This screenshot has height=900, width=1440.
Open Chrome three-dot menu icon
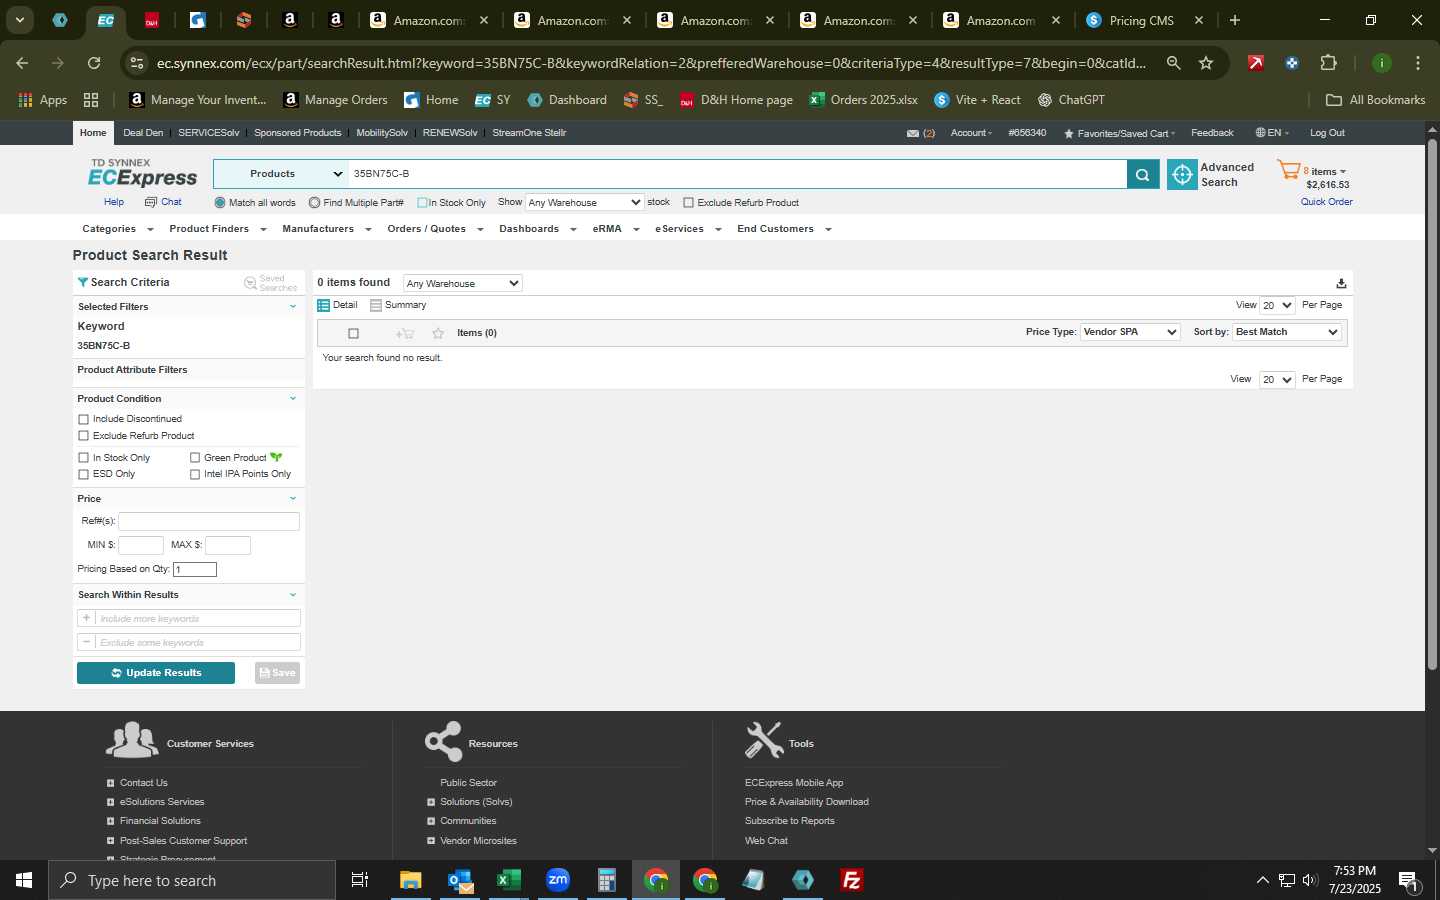(x=1418, y=63)
